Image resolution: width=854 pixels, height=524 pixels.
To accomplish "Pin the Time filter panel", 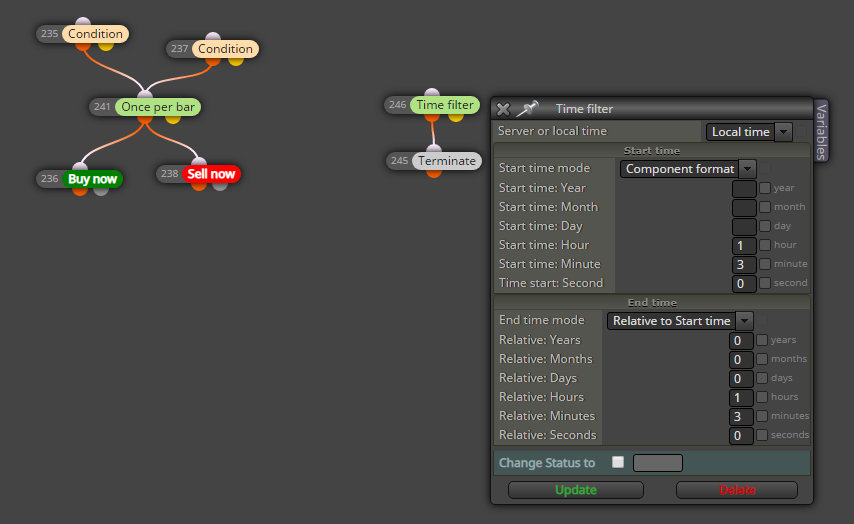I will [527, 108].
